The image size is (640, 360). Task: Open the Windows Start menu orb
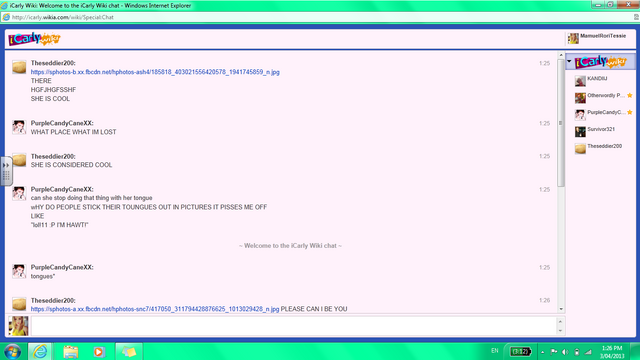pos(13,351)
